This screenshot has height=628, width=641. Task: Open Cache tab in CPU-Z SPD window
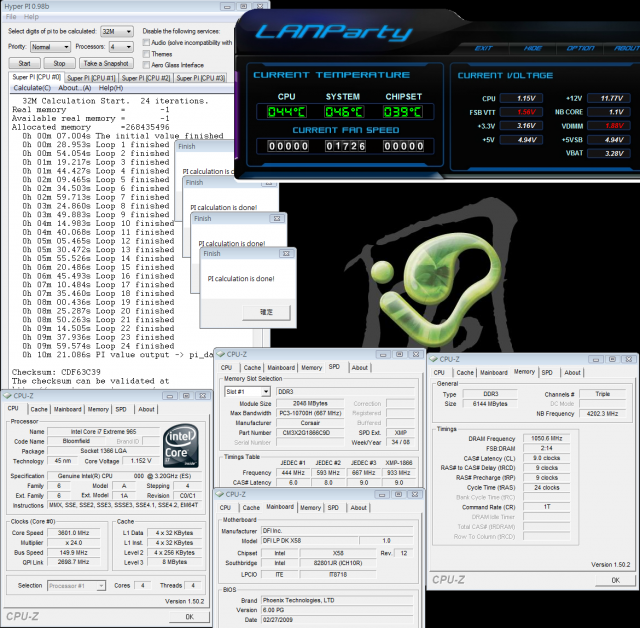(x=252, y=368)
